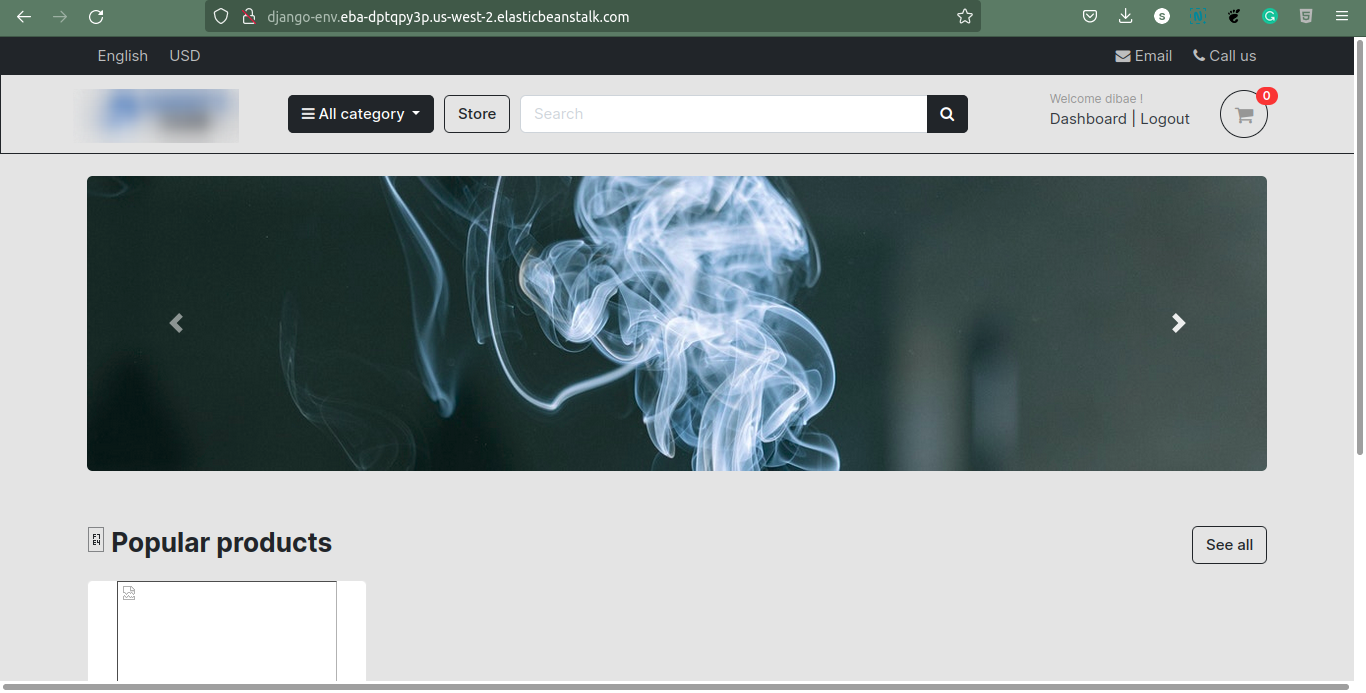Focus the Search input field

coord(724,114)
